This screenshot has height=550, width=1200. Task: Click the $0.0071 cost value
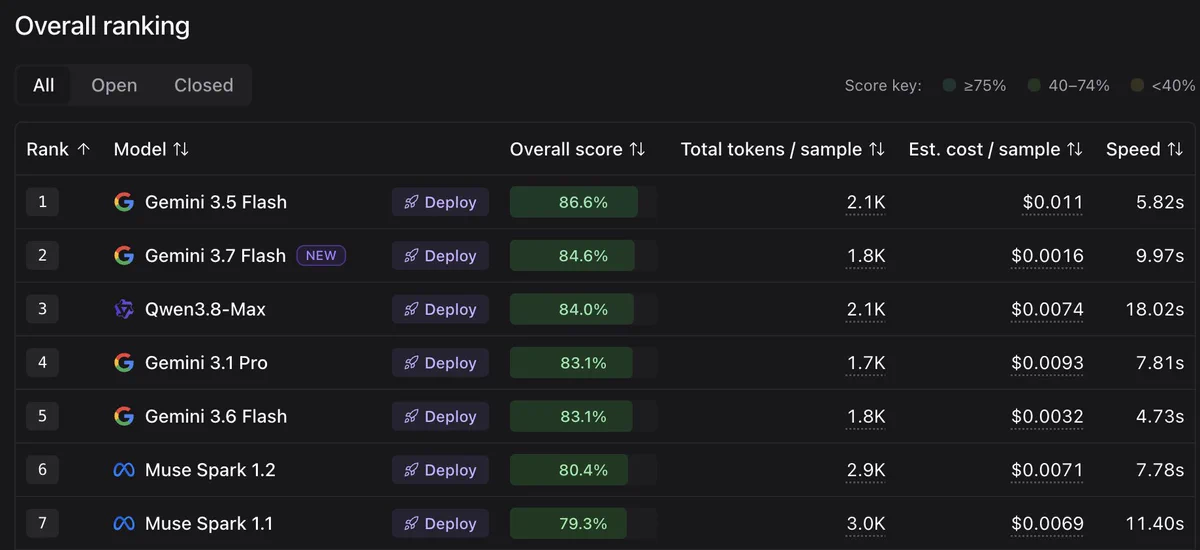[x=1047, y=470]
